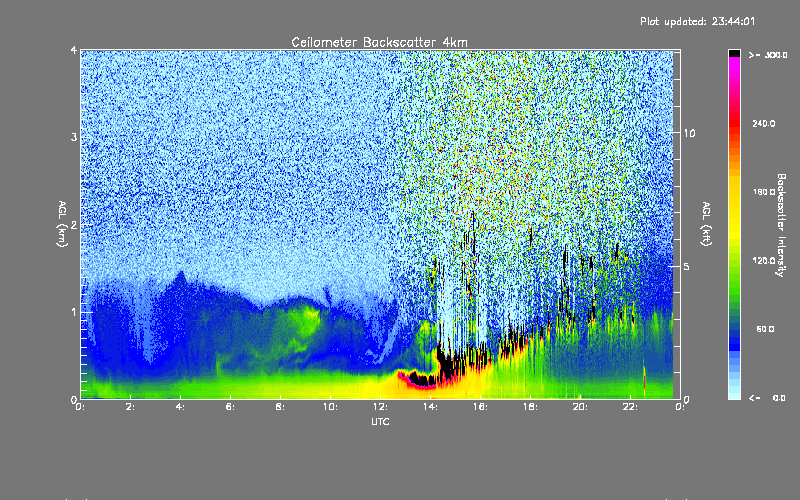The width and height of the screenshot is (800, 500).
Task: Click the "120.0" colorbar label
Action: coord(764,261)
